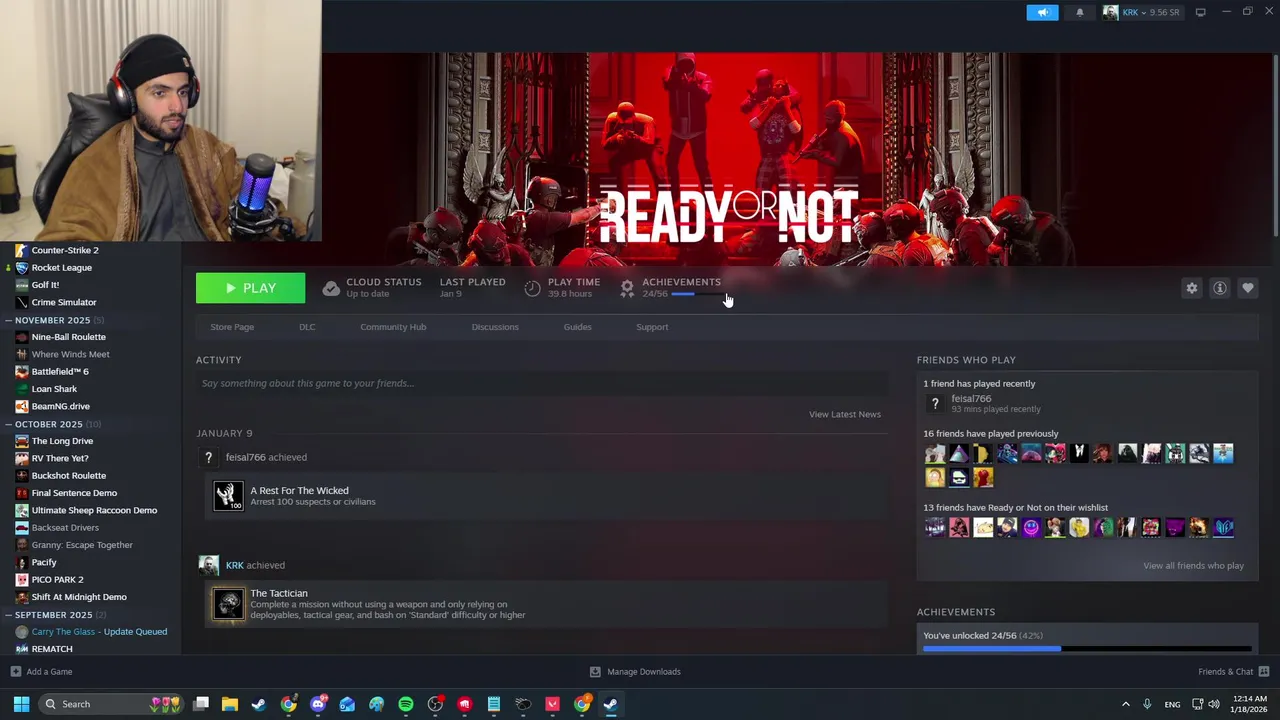Open the notifications bell
This screenshot has height=720, width=1280.
tap(1079, 12)
